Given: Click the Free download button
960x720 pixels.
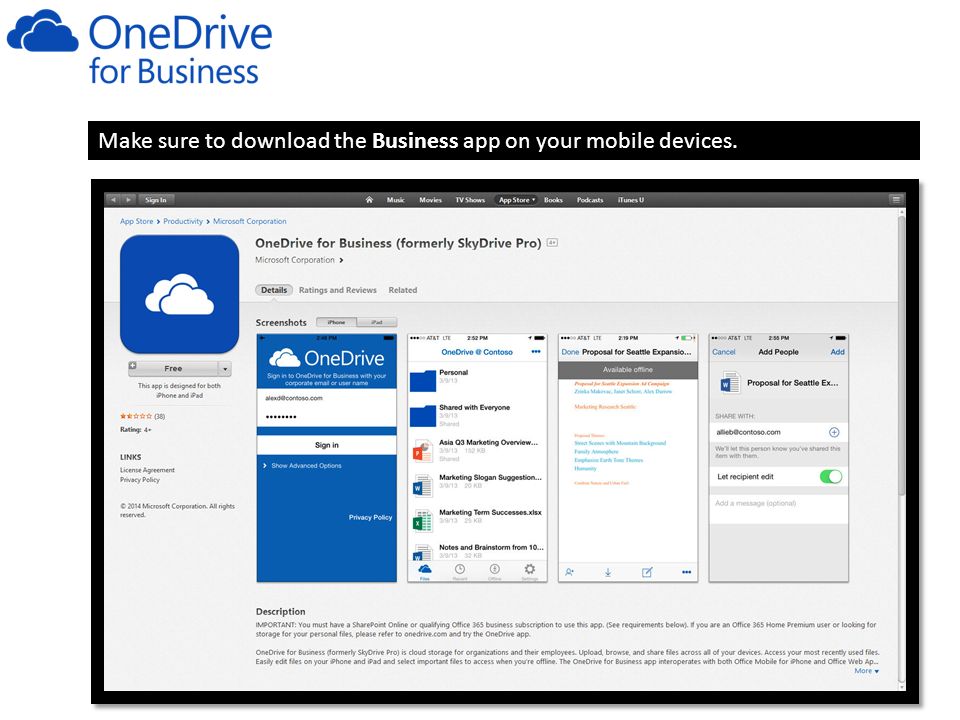Looking at the screenshot, I should pyautogui.click(x=173, y=369).
